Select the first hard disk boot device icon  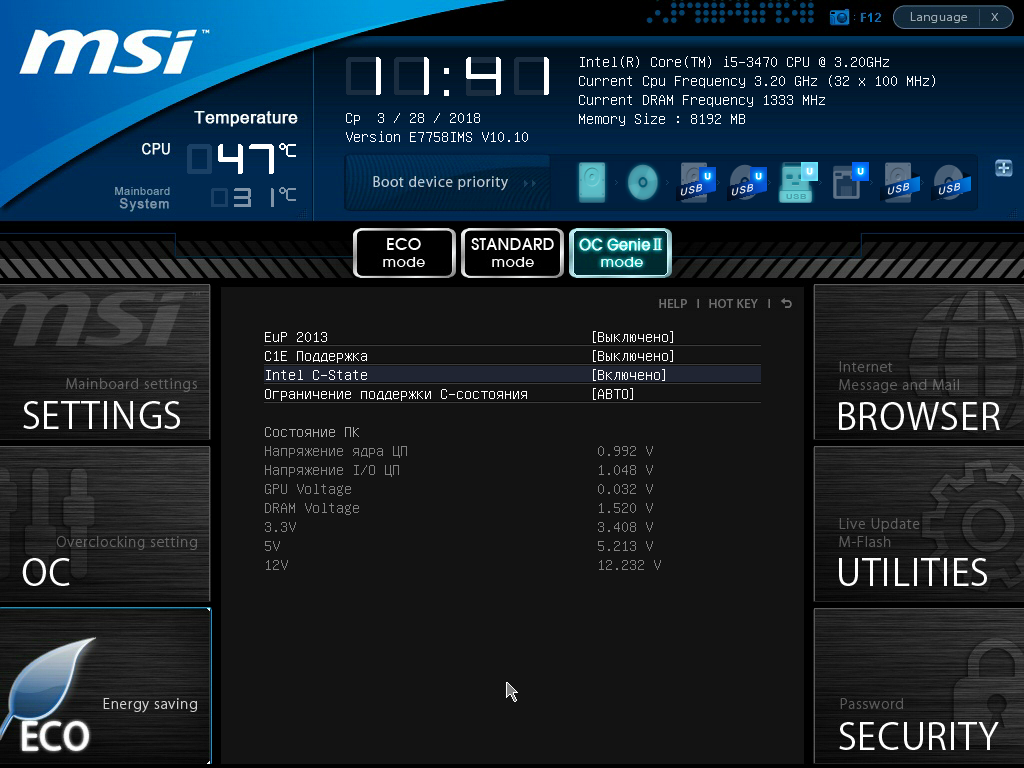pos(592,182)
